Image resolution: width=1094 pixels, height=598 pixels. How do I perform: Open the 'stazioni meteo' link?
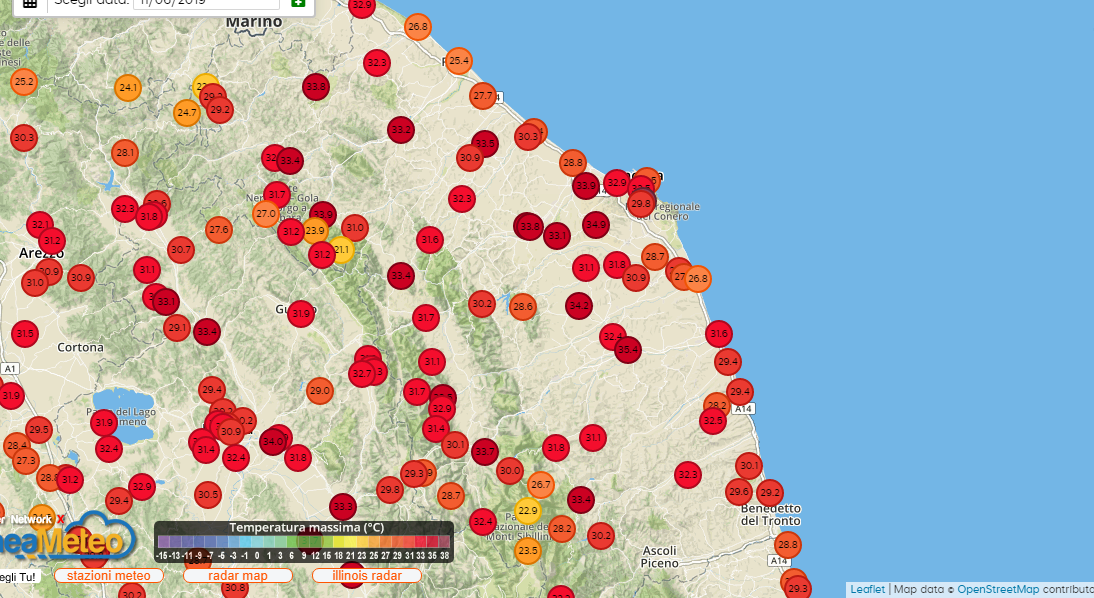(109, 576)
